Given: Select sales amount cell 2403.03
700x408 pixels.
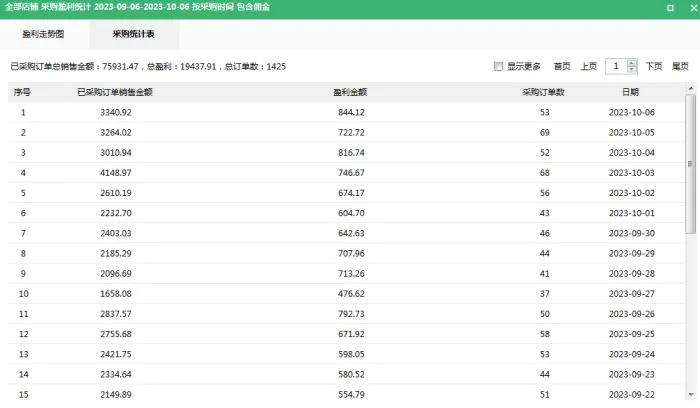Looking at the screenshot, I should tap(116, 233).
